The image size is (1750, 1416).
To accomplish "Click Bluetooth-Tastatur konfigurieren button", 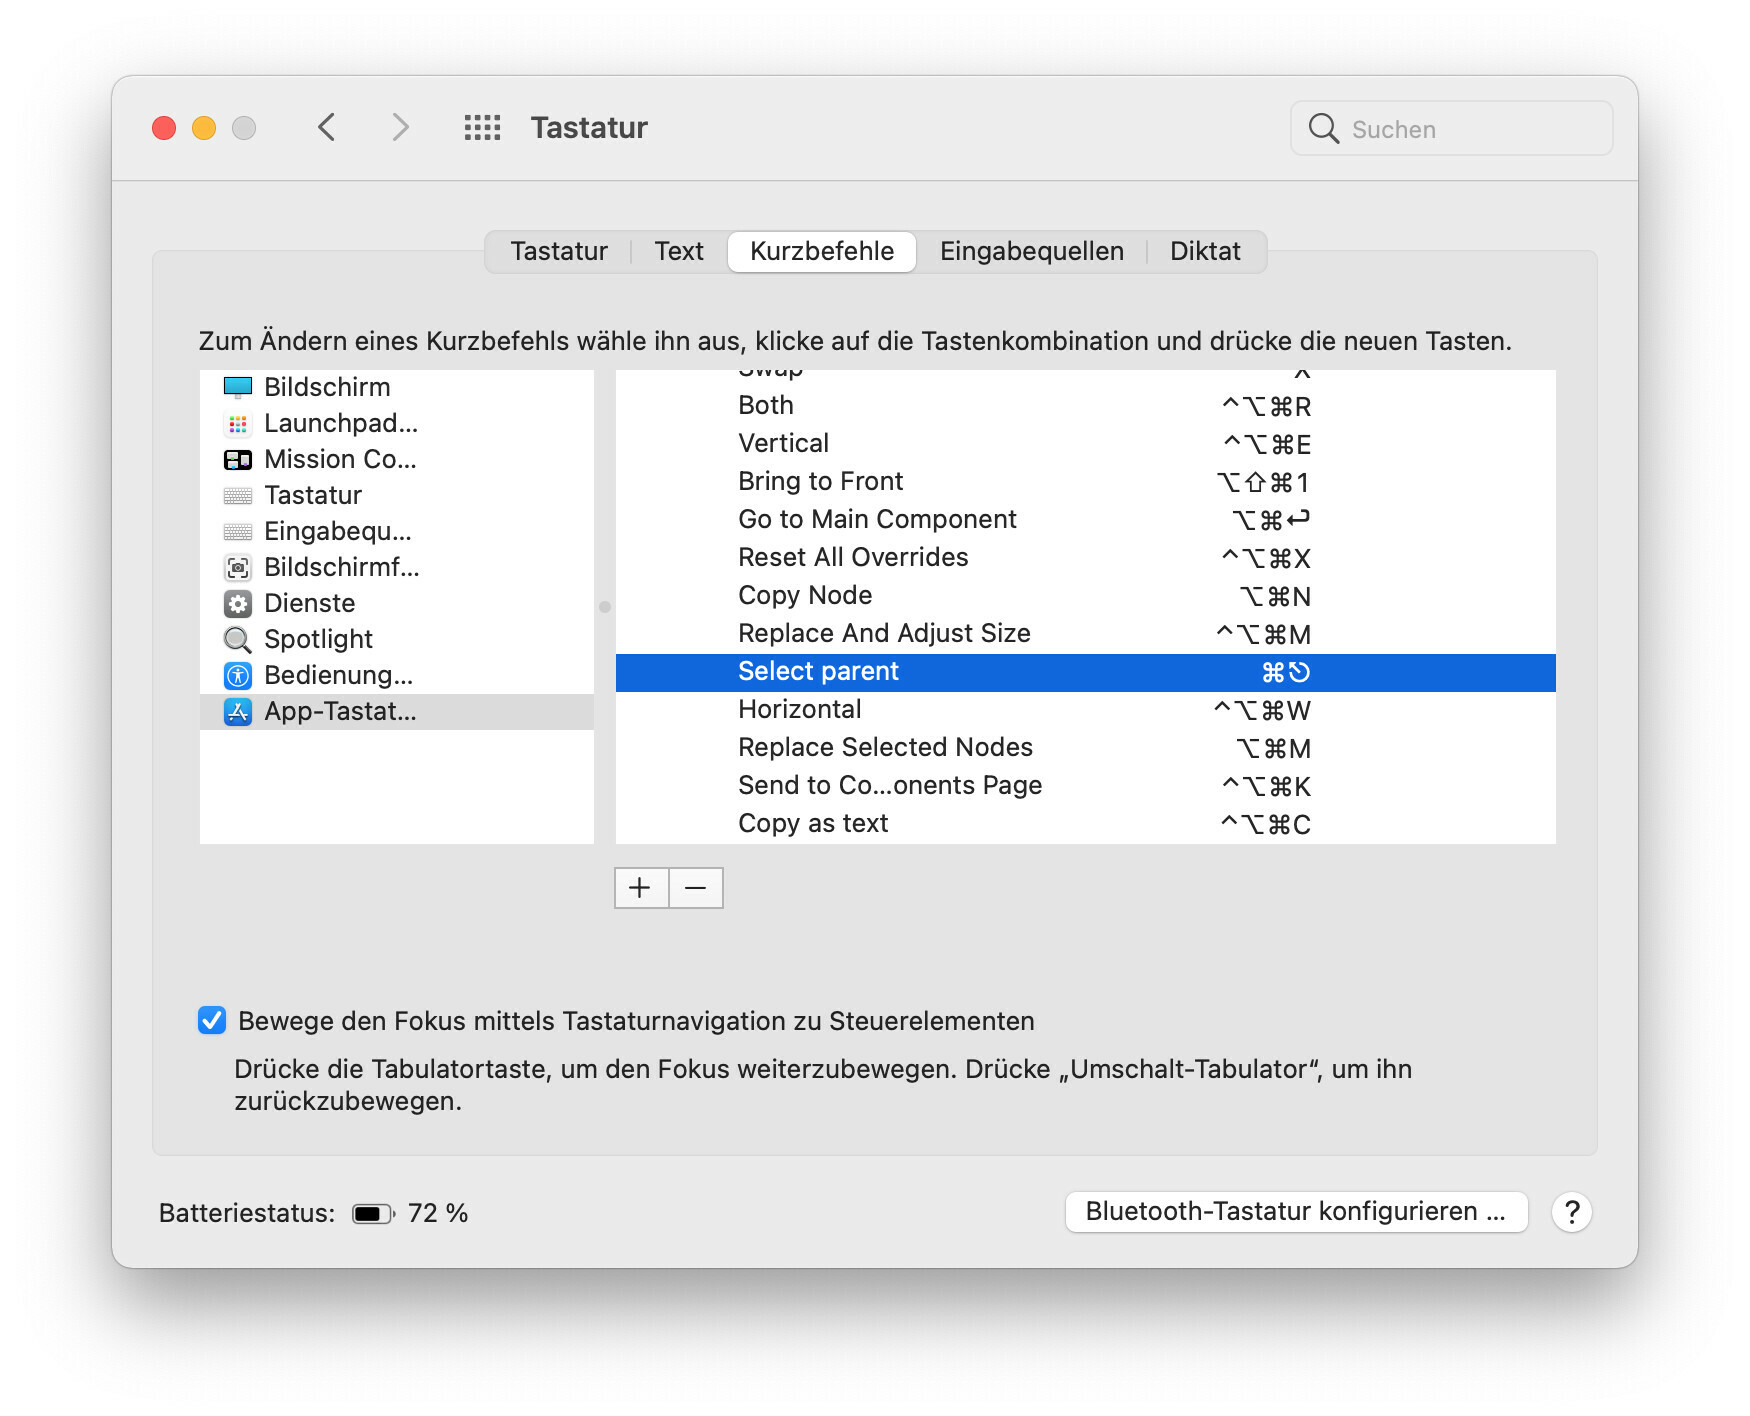I will click(x=1296, y=1212).
